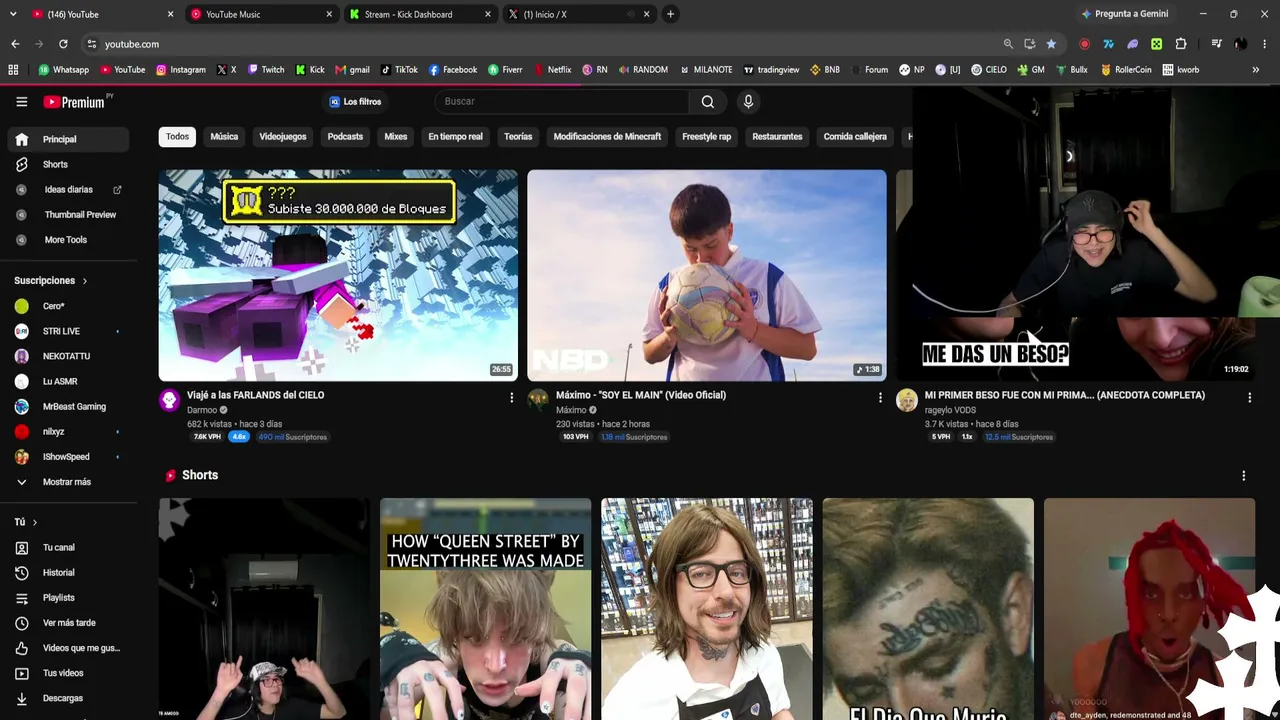Click the Los filtros button
Screen dimensions: 1280x720
click(x=355, y=102)
